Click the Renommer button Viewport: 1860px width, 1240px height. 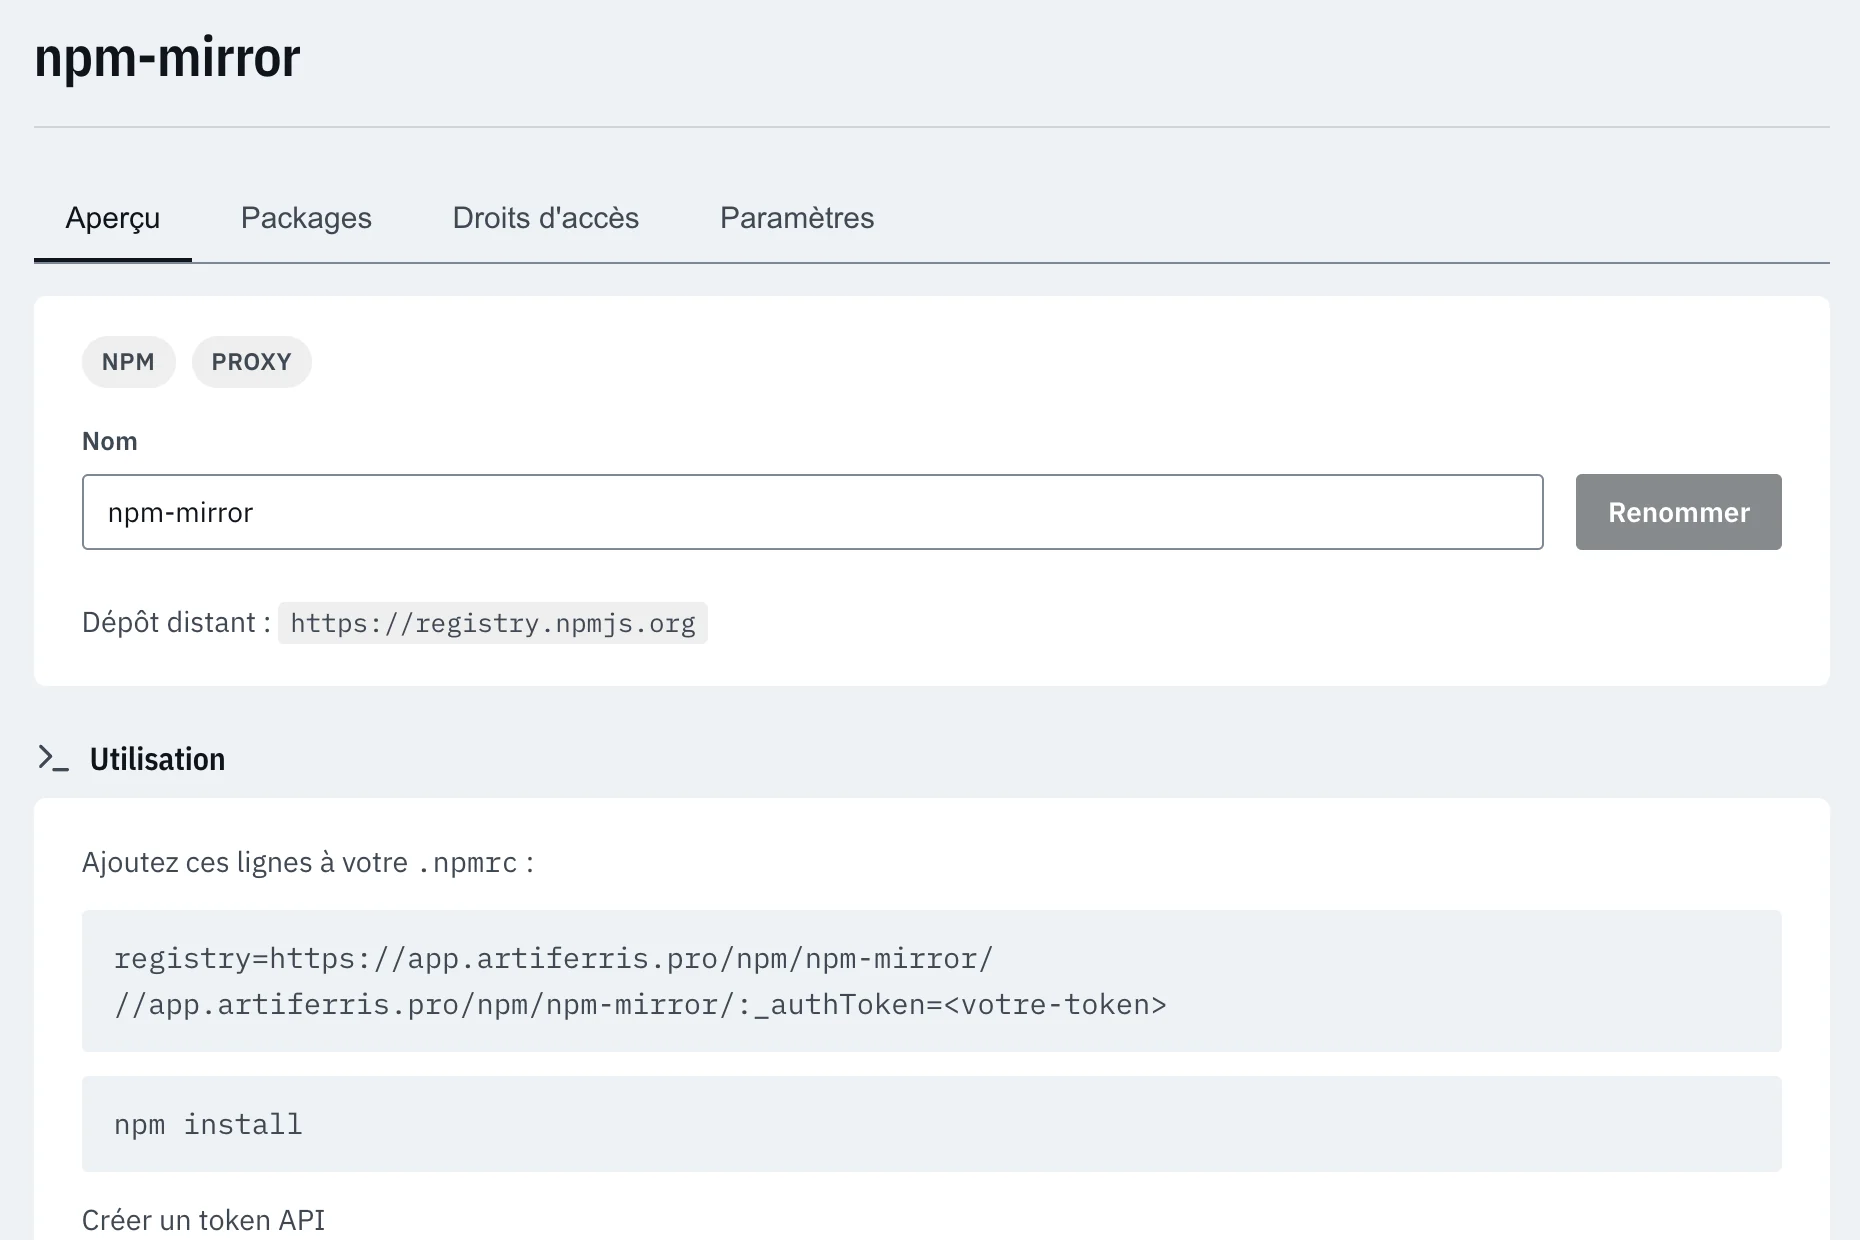tap(1678, 512)
